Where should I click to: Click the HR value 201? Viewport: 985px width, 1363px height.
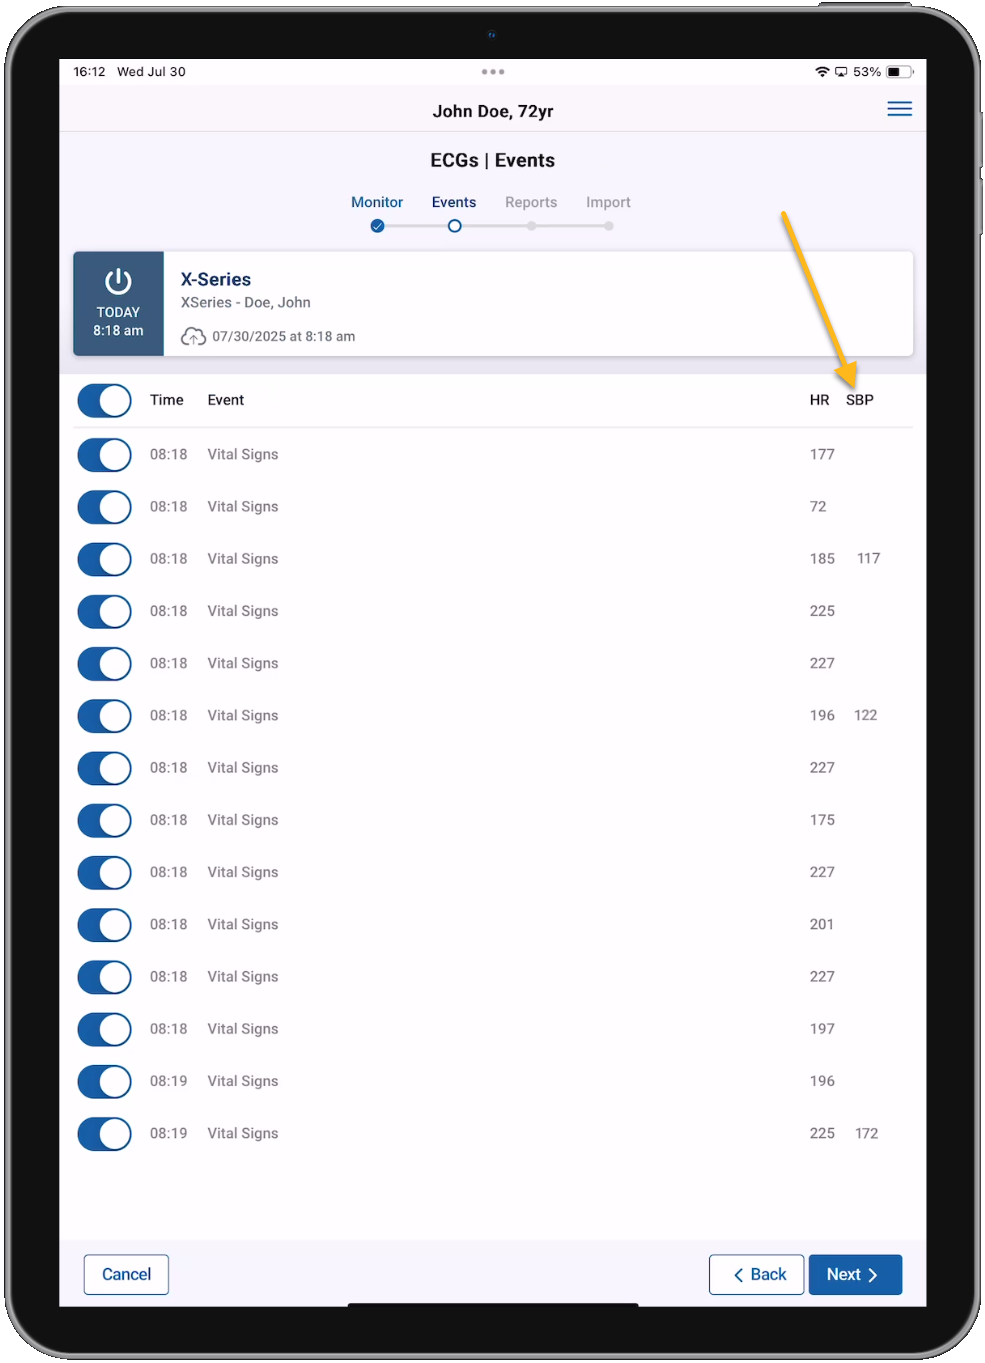point(822,924)
